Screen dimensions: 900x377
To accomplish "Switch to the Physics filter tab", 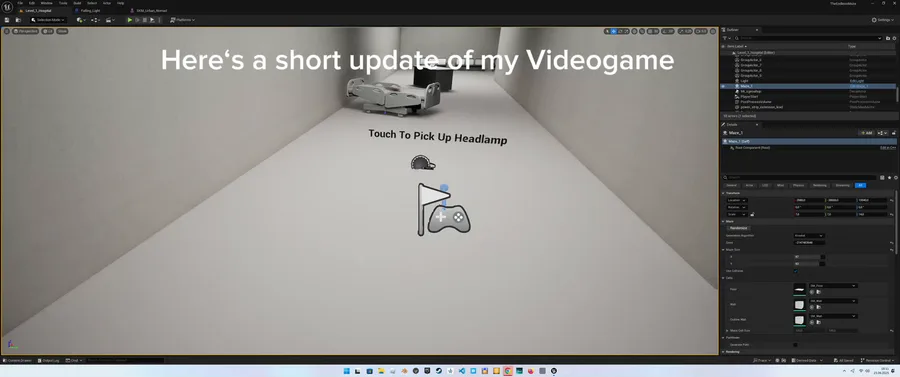I will [x=798, y=185].
